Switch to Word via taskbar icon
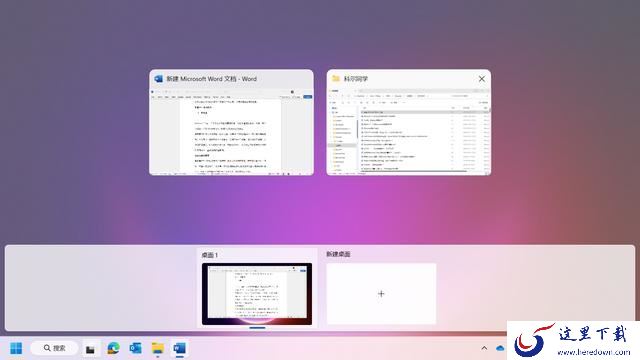Viewport: 640px width, 360px height. 180,348
